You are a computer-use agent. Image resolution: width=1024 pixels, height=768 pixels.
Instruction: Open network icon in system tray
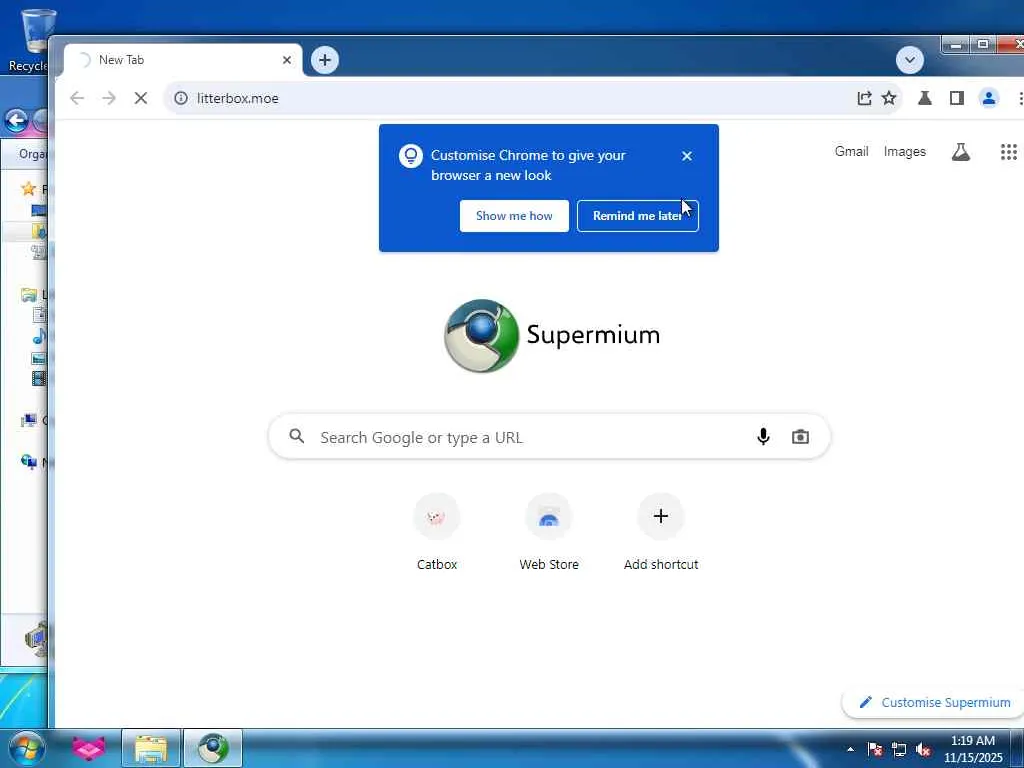click(899, 749)
